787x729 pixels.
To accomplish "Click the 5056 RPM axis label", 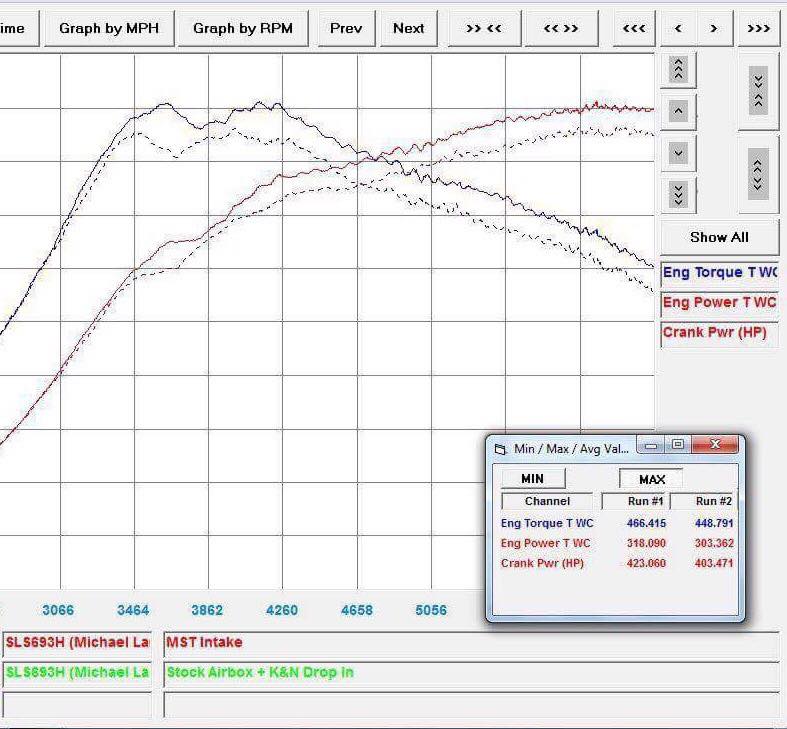I will click(431, 611).
